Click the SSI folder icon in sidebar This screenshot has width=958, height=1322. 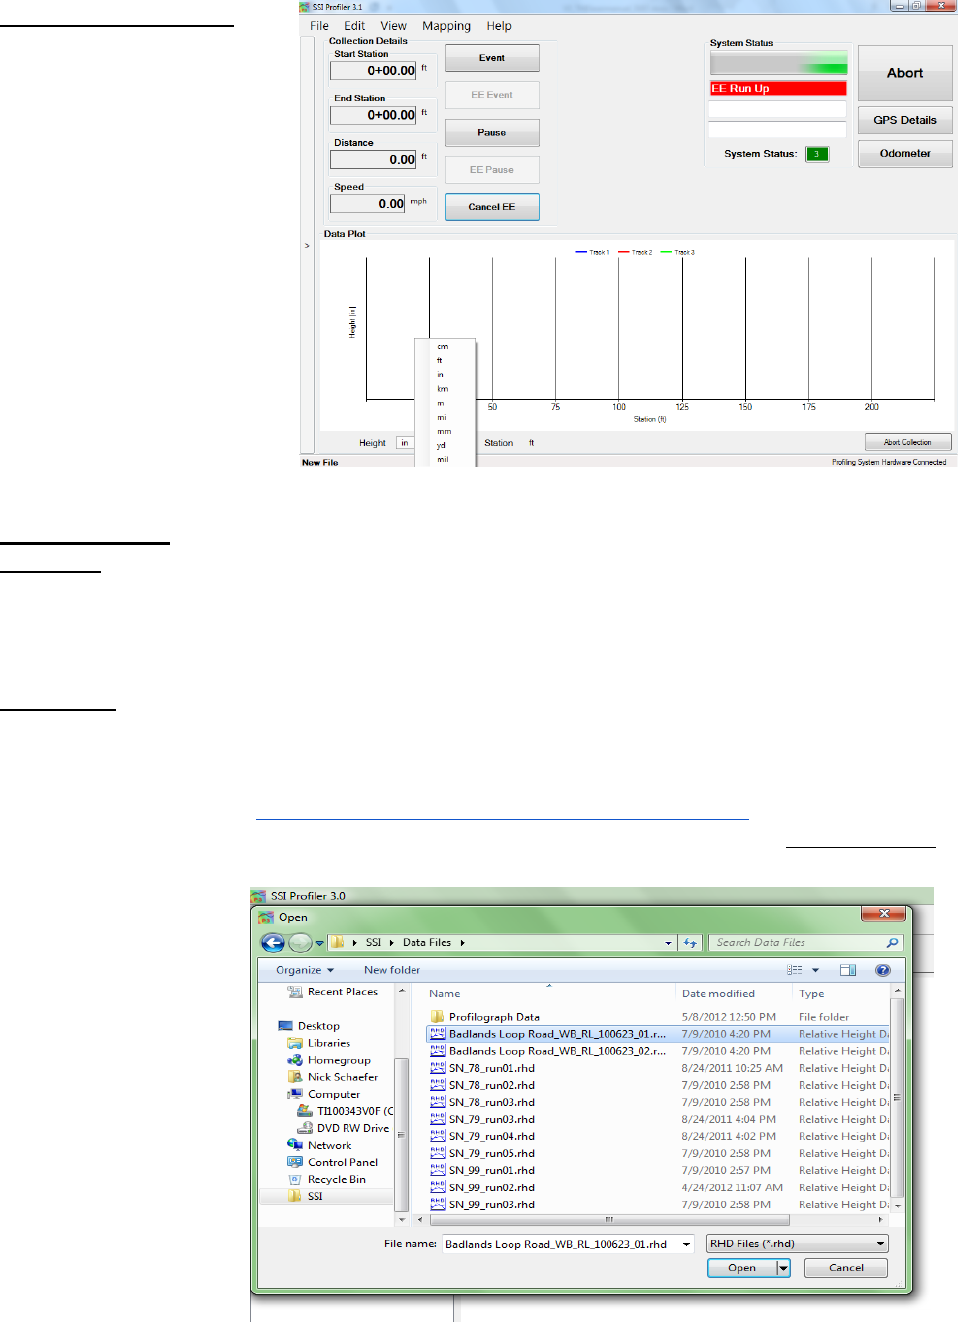(295, 1196)
